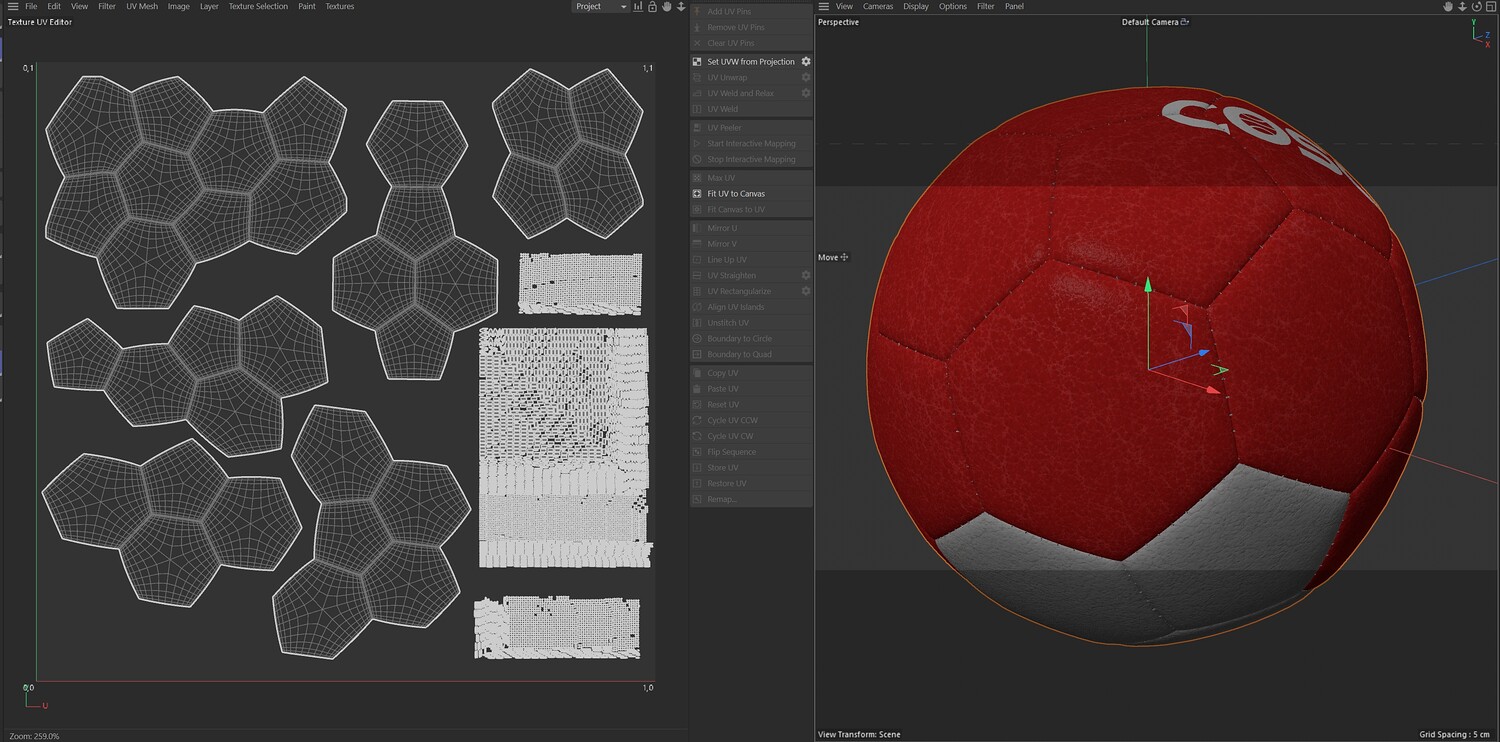1500x742 pixels.
Task: Open the viewport Panel menu
Action: (x=1014, y=6)
